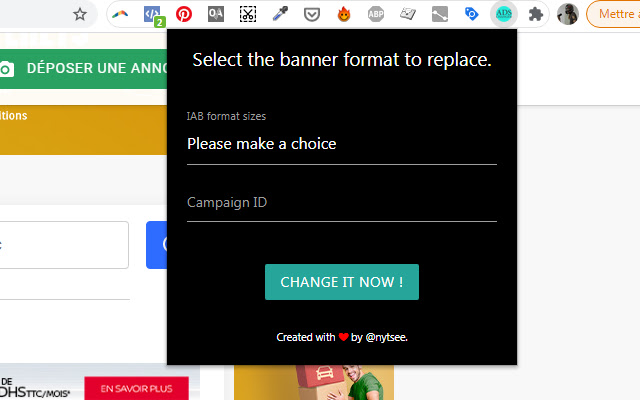
Task: Open the puzzle-piece Extensions menu
Action: tap(536, 14)
